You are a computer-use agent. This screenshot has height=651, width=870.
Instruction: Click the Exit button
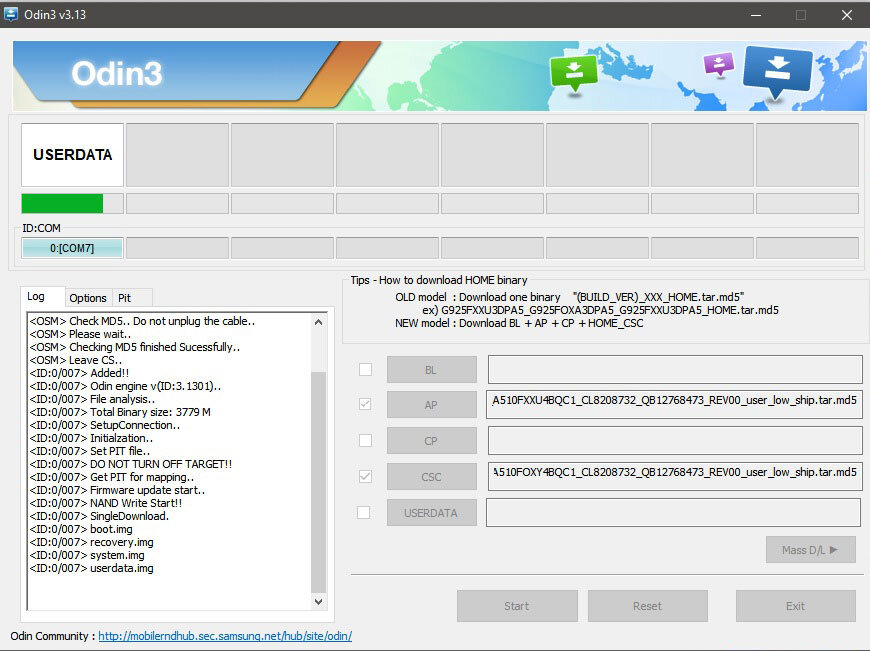[796, 606]
